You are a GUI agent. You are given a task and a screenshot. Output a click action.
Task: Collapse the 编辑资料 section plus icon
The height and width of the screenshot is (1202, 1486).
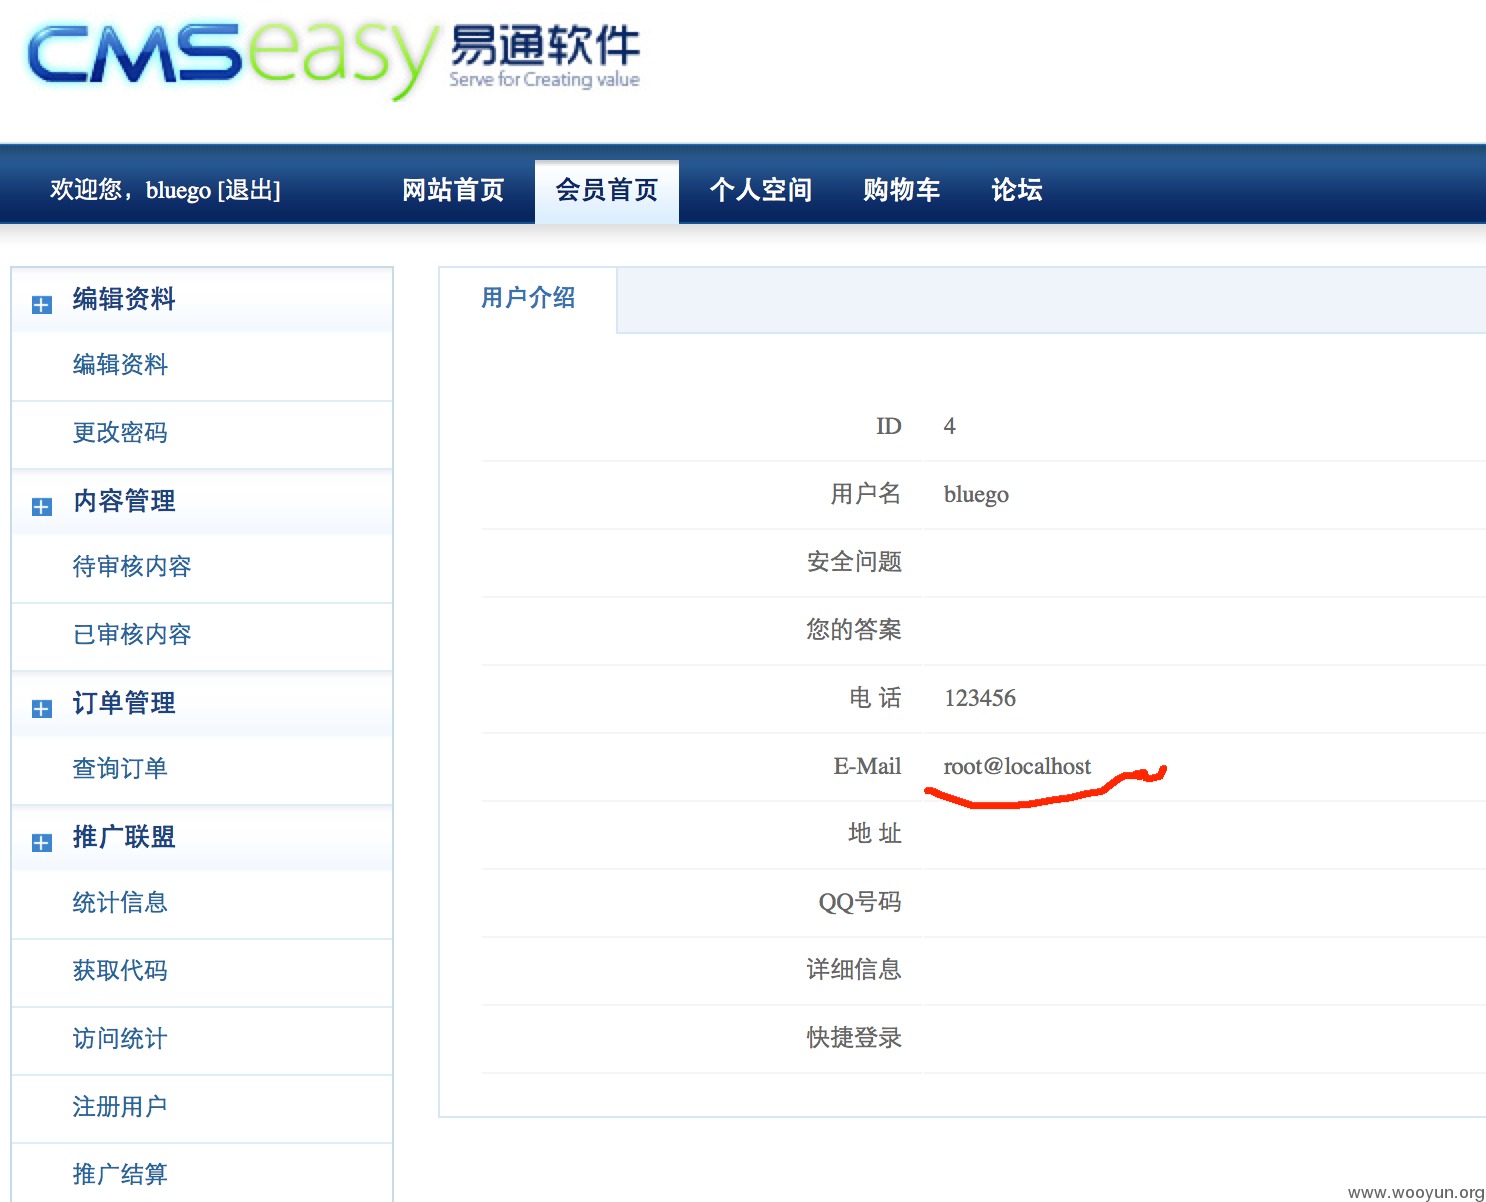(41, 304)
